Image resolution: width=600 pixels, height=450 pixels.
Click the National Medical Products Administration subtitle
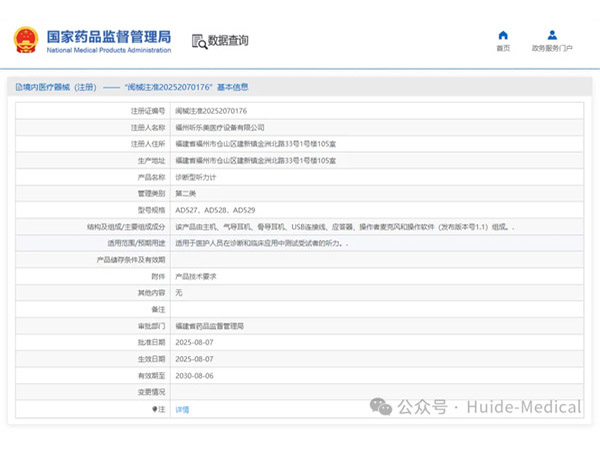tap(108, 49)
